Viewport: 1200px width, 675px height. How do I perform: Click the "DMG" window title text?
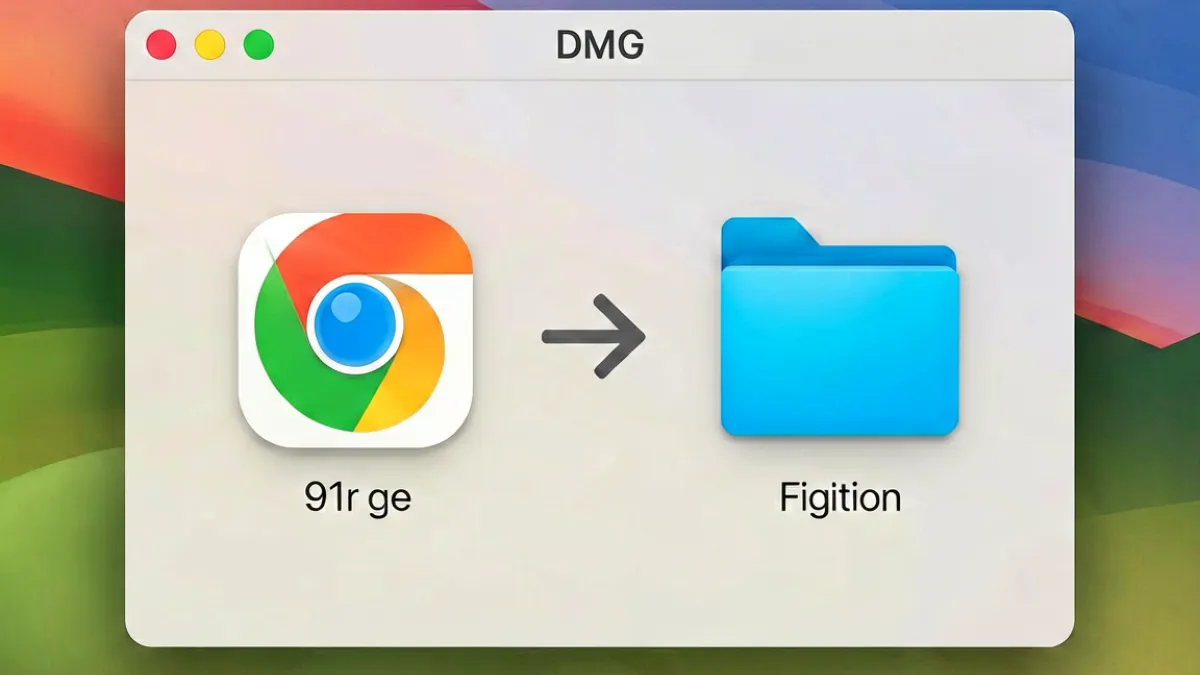pyautogui.click(x=600, y=45)
